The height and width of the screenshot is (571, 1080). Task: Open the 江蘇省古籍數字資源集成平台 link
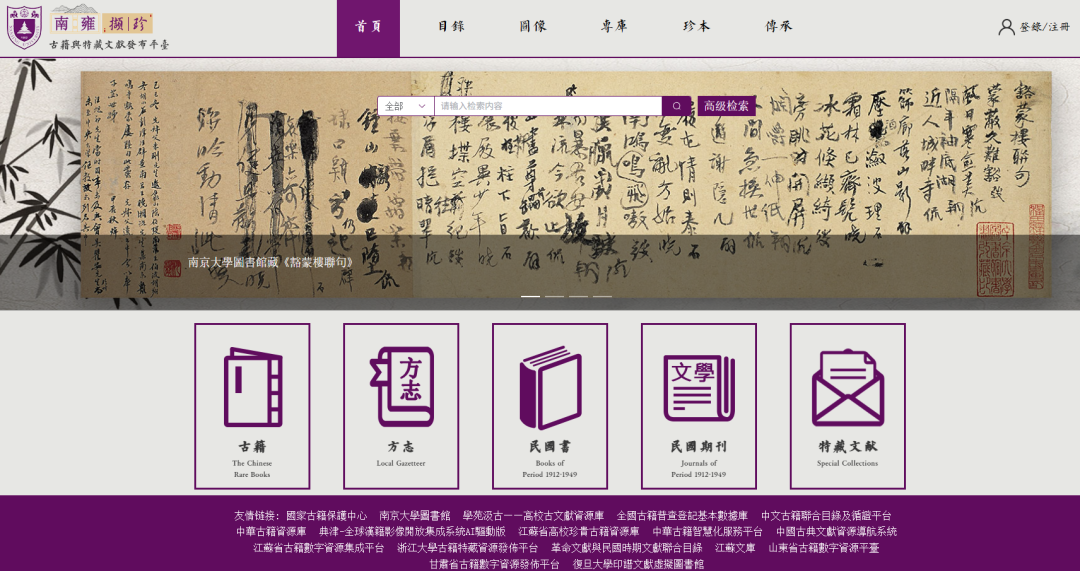pyautogui.click(x=318, y=548)
